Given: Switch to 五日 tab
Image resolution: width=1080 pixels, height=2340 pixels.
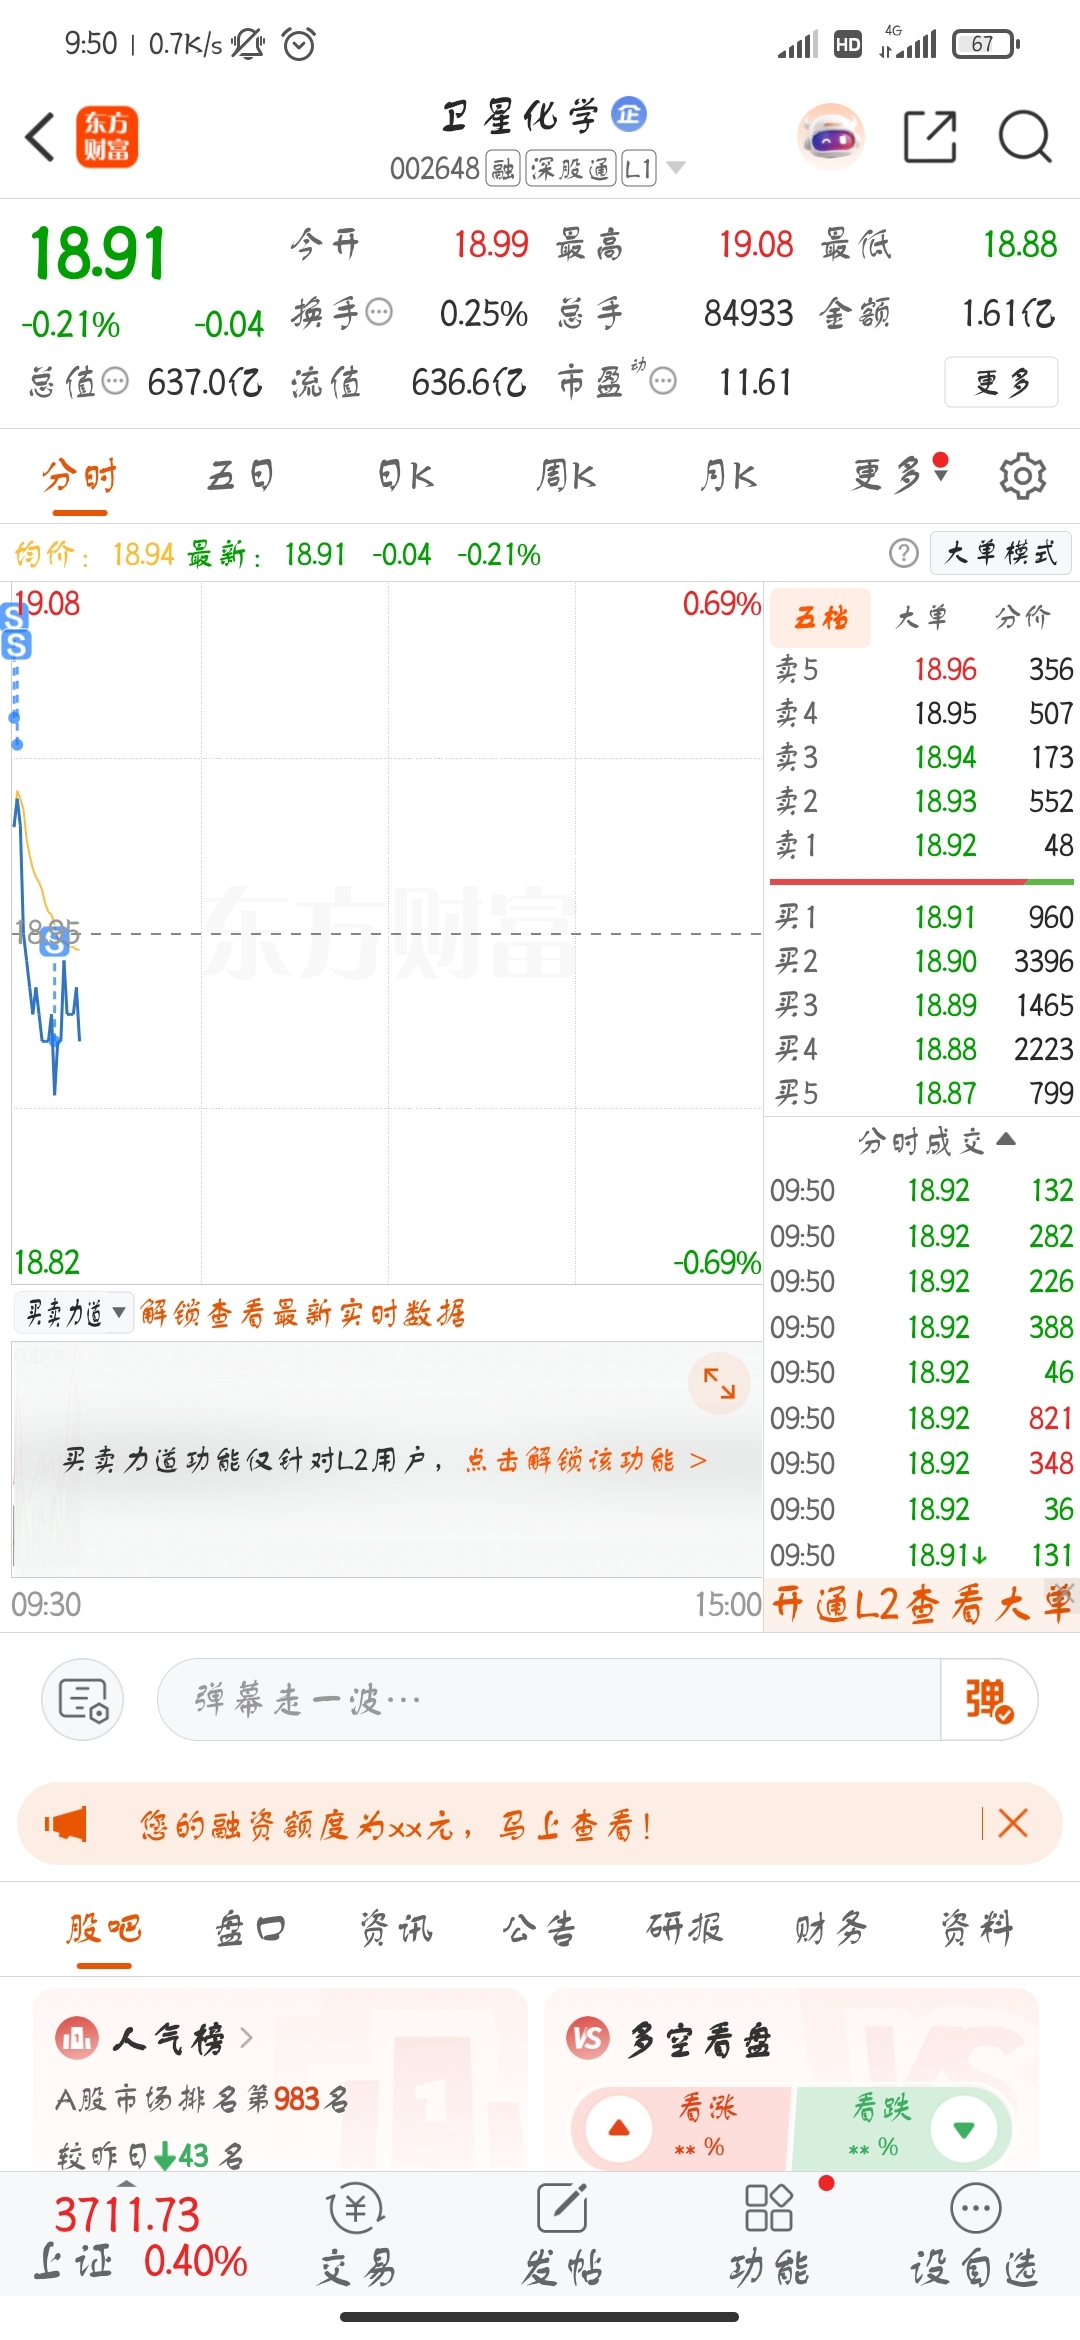Looking at the screenshot, I should (x=241, y=476).
